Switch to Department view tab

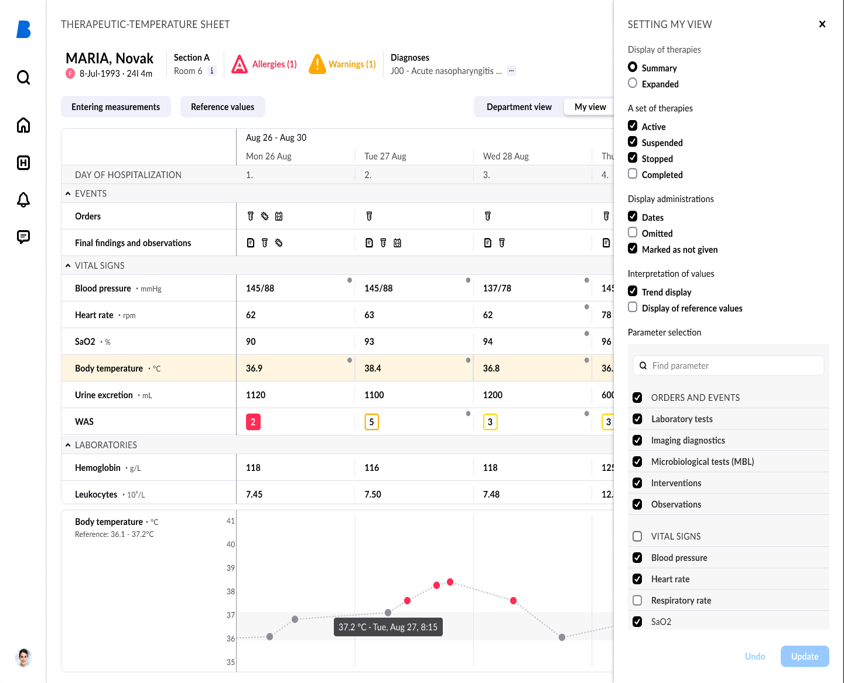pos(518,107)
